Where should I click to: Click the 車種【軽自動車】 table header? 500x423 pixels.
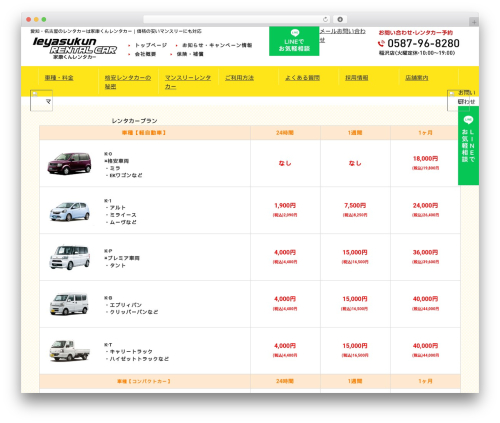click(x=144, y=133)
